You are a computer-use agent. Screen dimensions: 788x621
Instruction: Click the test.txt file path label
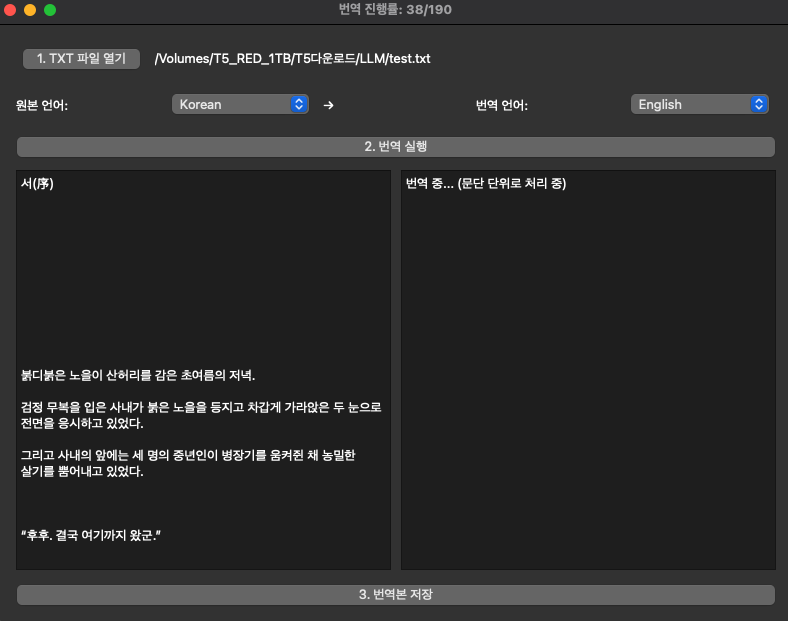292,59
